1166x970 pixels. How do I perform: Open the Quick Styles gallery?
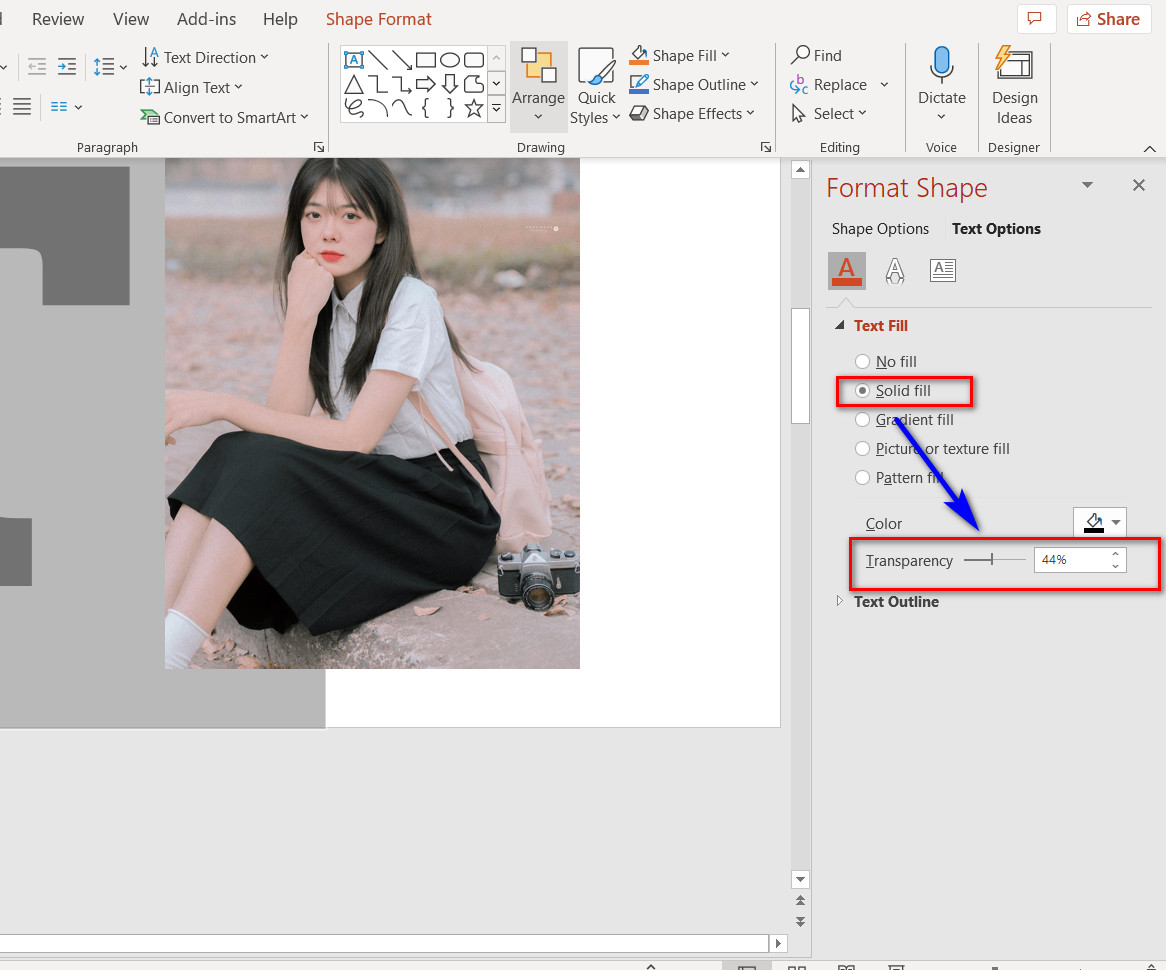[x=596, y=85]
